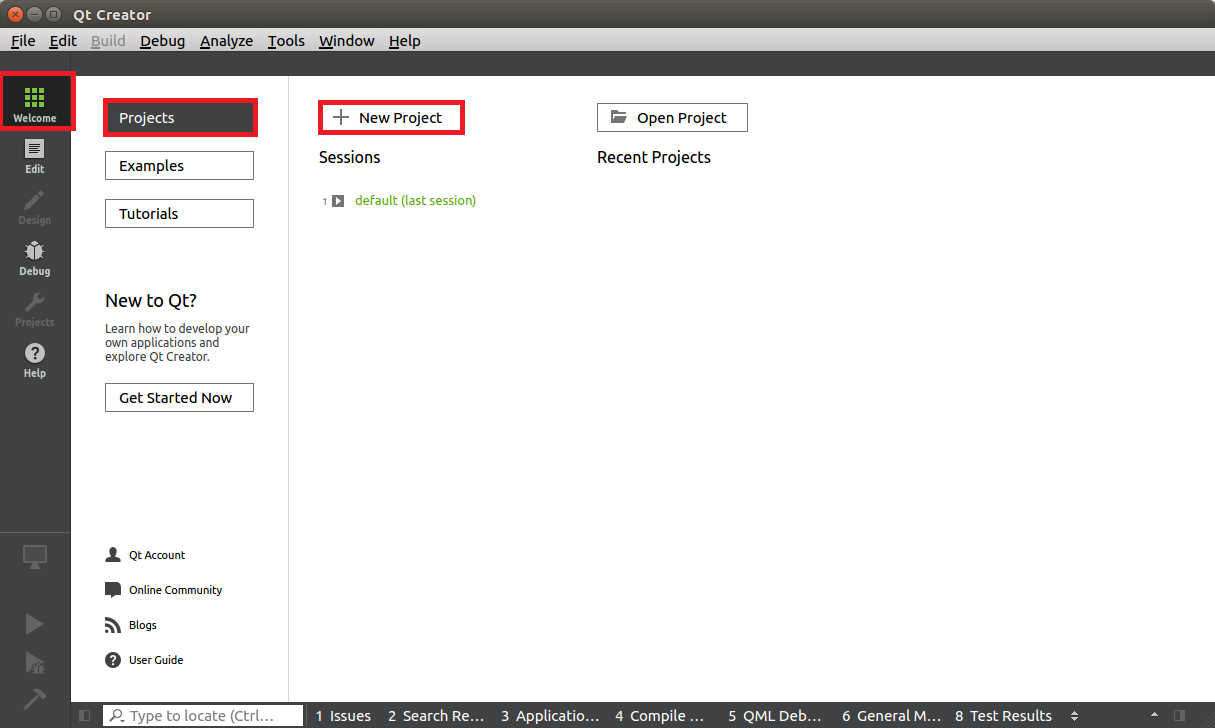Screen dimensions: 1215x728
Task: Click the kit selector monitor icon
Action: 35,557
